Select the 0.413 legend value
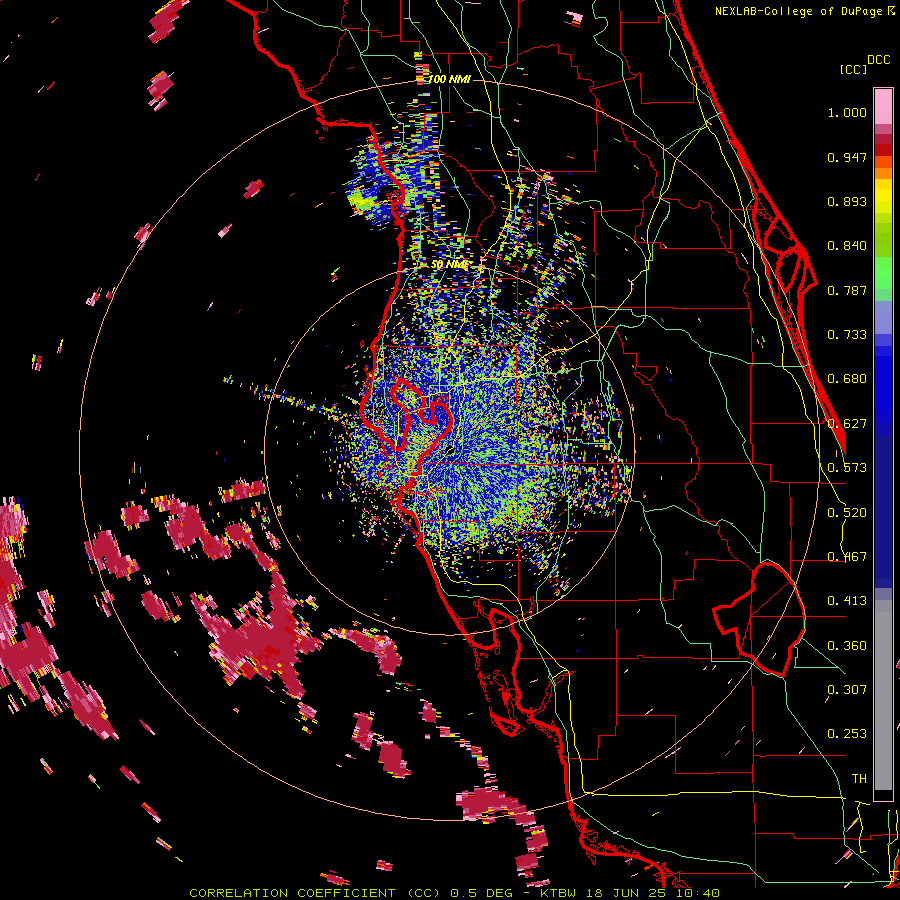The width and height of the screenshot is (900, 900). coord(847,601)
